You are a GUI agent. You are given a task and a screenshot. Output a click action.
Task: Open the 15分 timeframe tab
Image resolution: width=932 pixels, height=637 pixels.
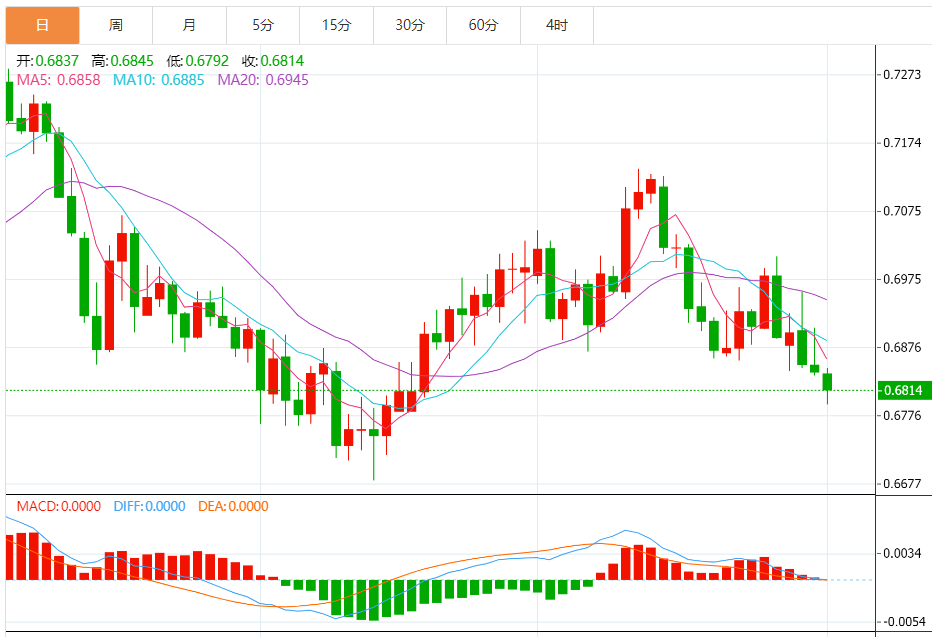click(336, 25)
